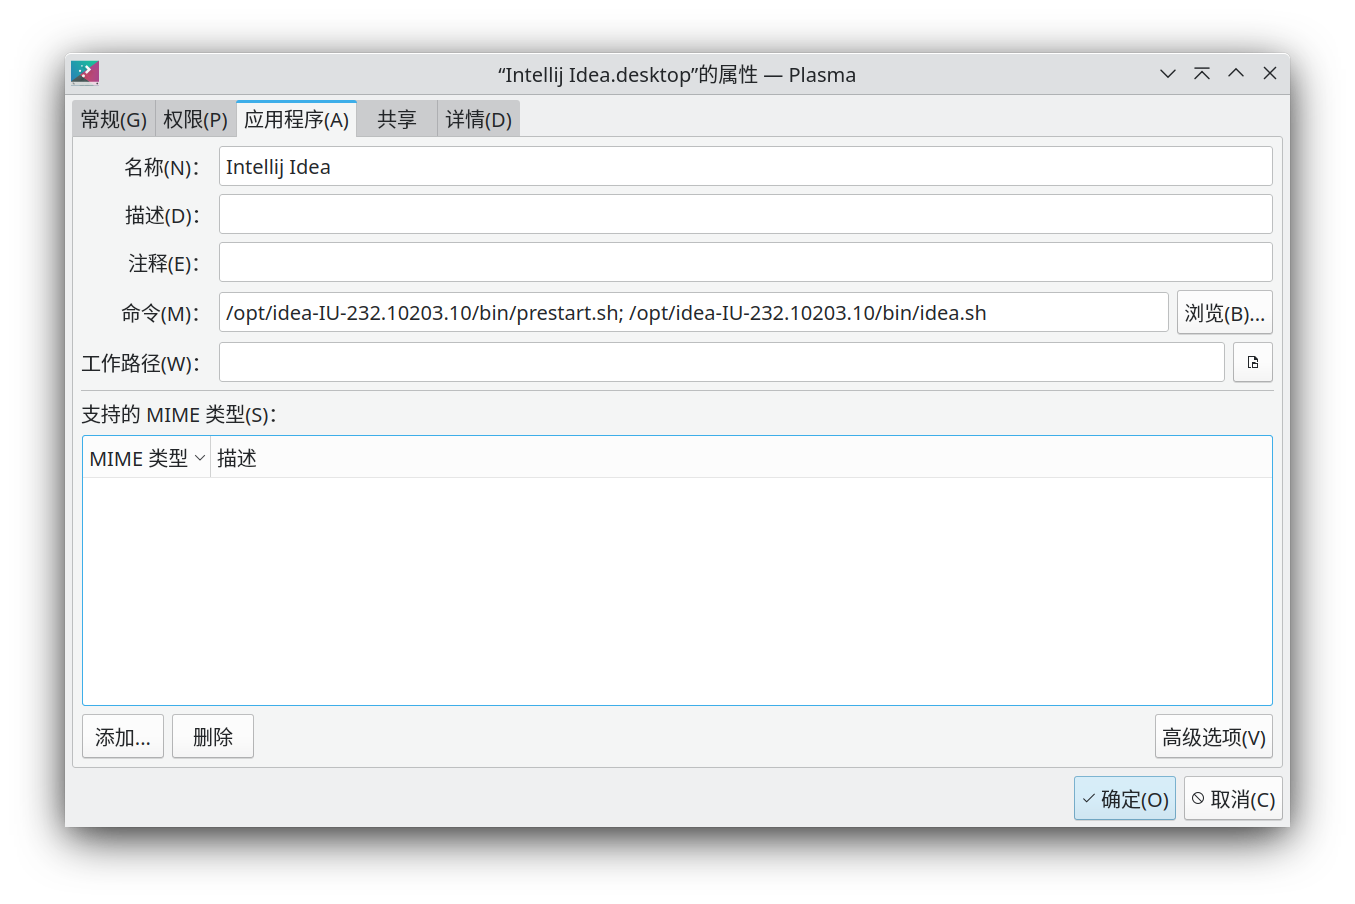Click the window menu icon in title bar
The image size is (1355, 904).
85,73
